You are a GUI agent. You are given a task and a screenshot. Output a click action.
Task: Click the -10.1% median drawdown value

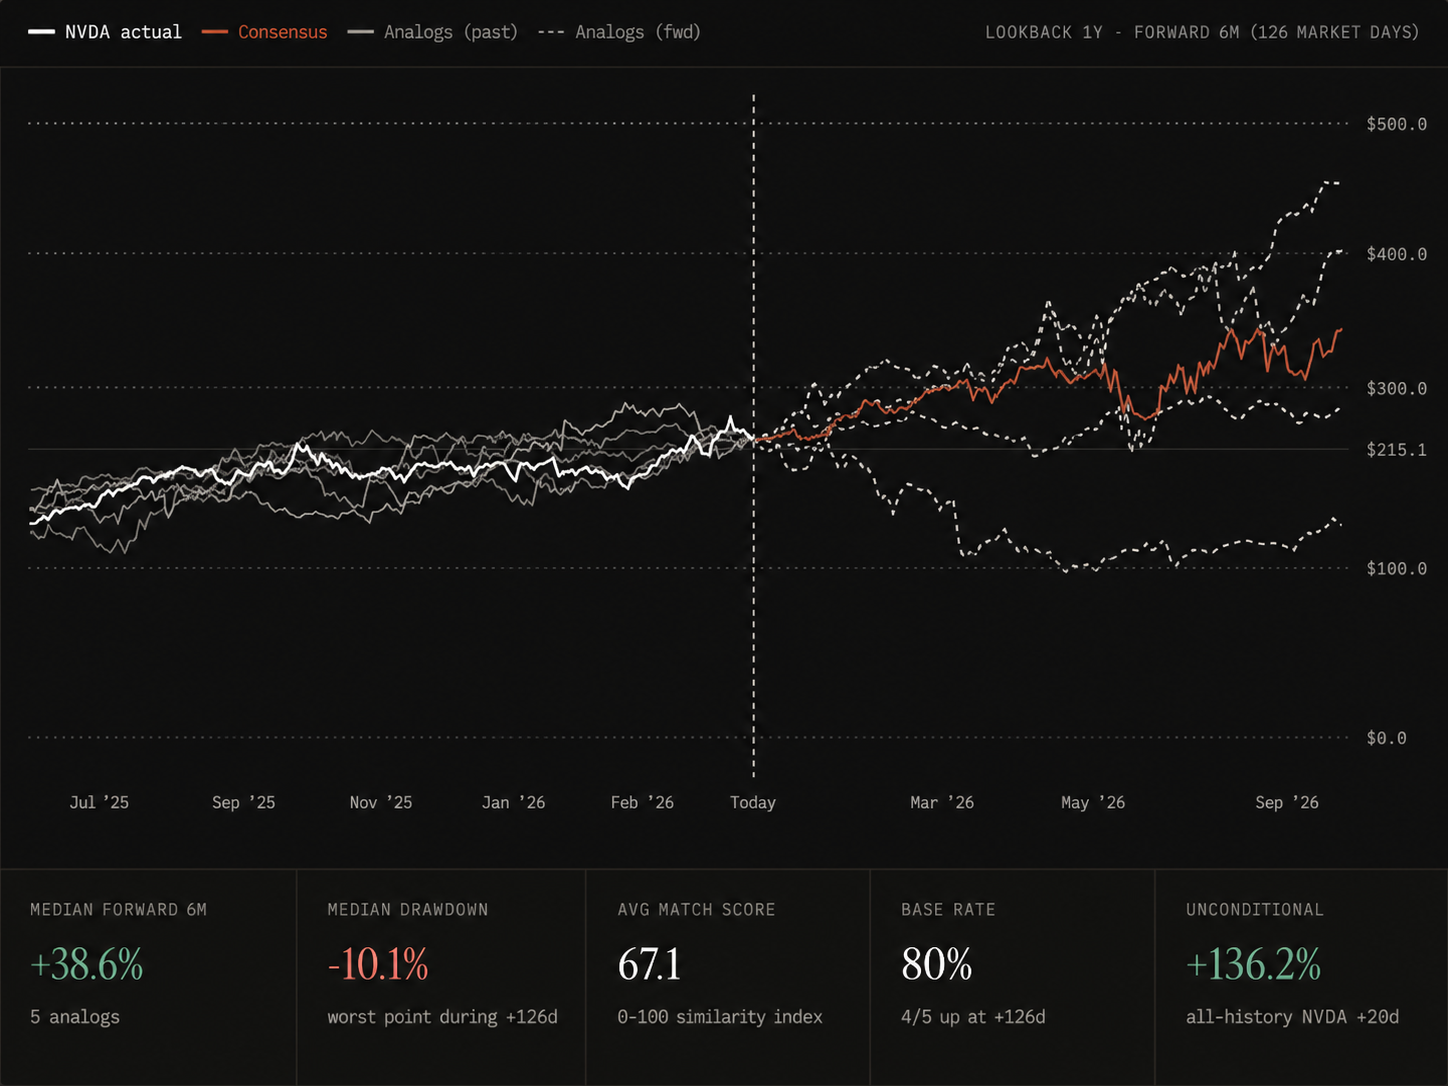[x=378, y=965]
